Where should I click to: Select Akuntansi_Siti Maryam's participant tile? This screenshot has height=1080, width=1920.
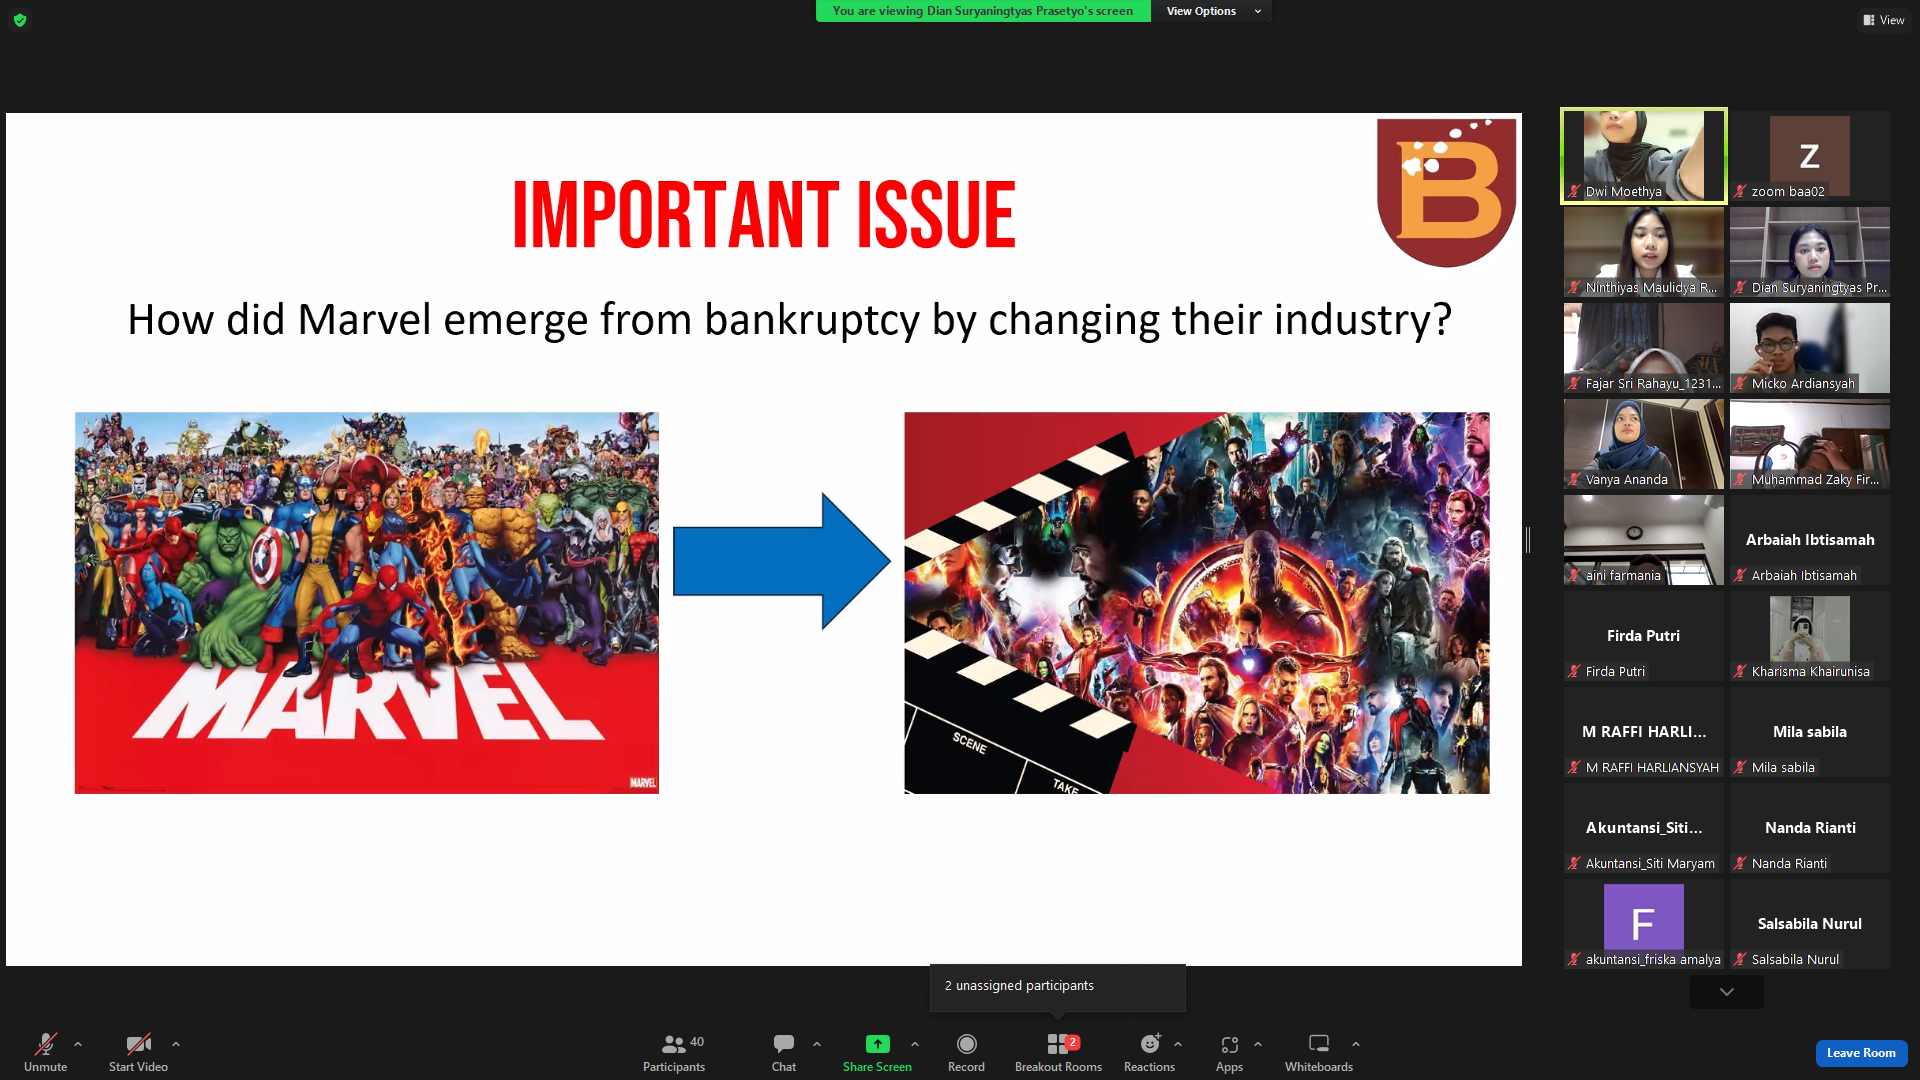pos(1644,828)
